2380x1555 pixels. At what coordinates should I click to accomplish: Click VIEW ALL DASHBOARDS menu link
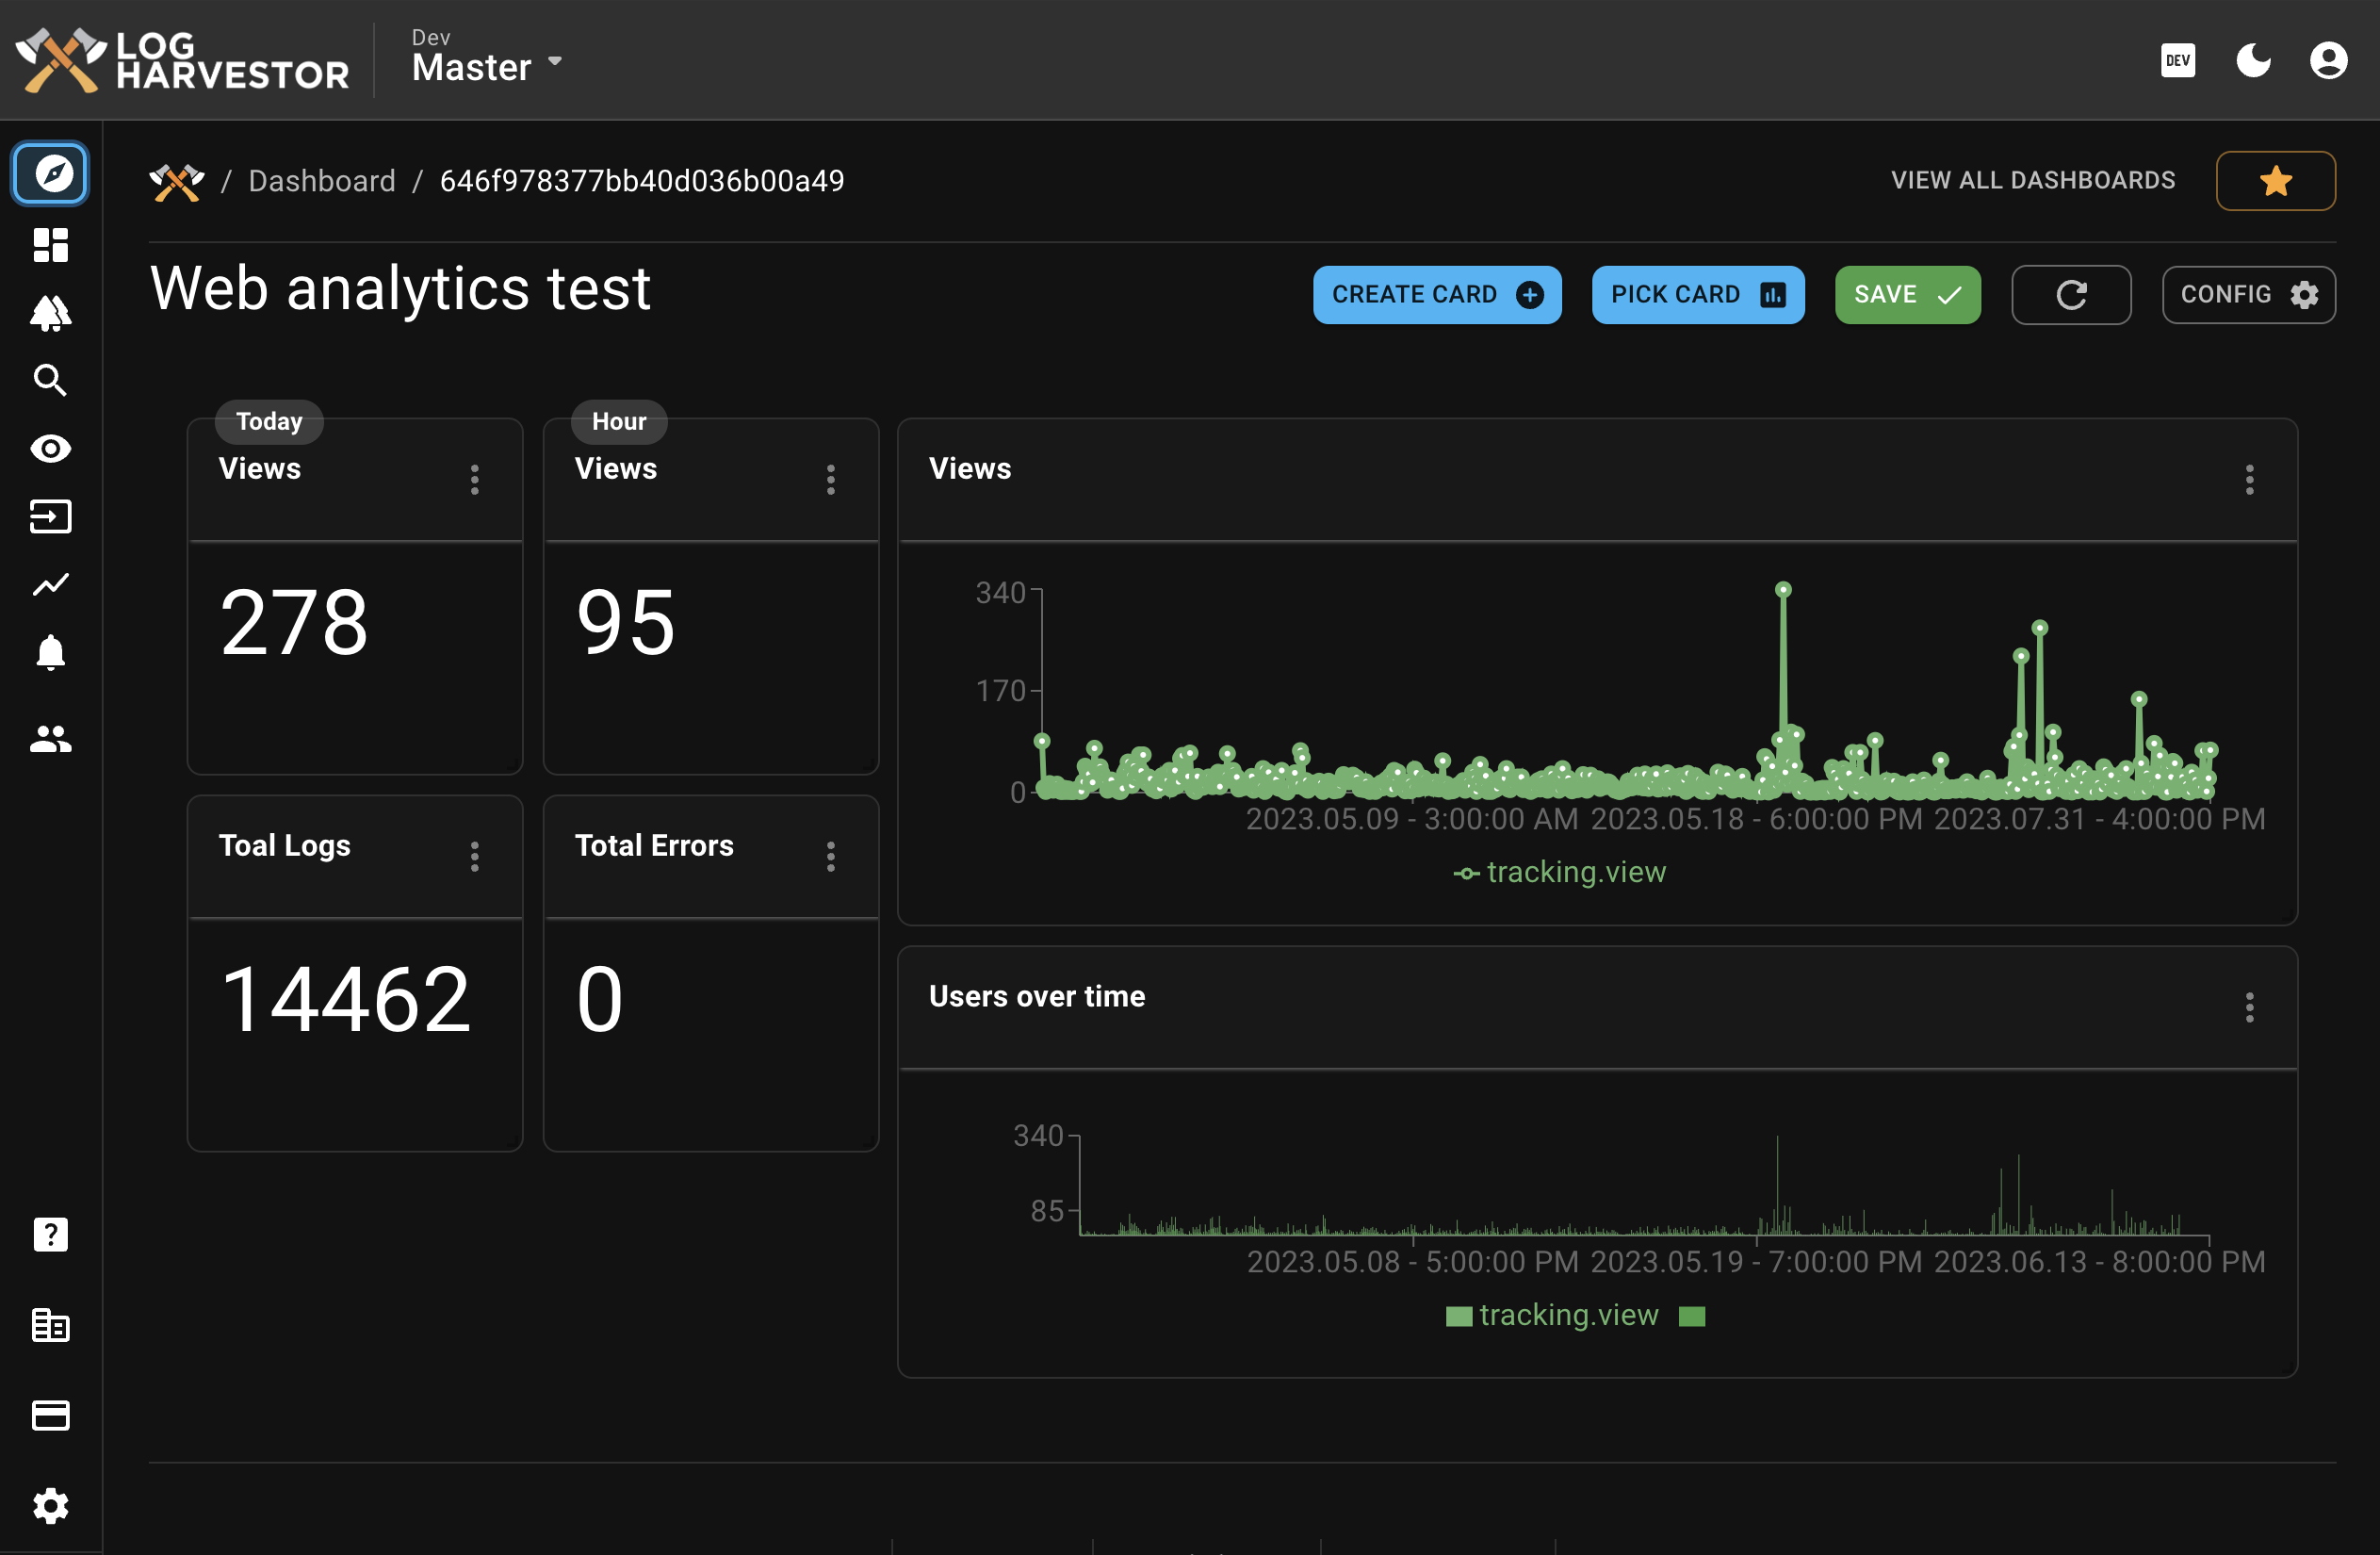2033,179
